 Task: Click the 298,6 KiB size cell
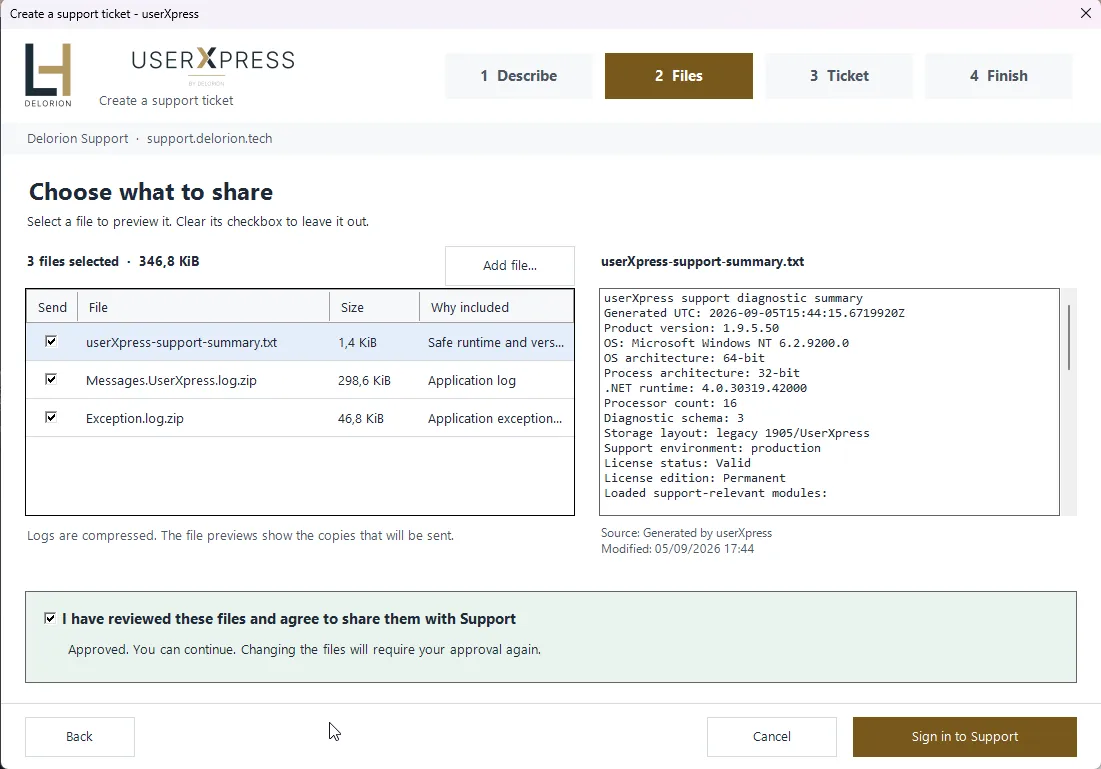[364, 381]
